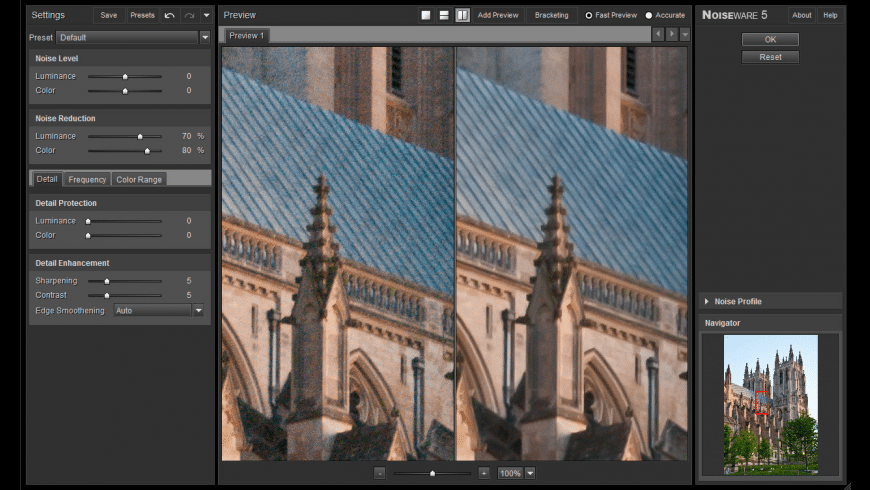The height and width of the screenshot is (490, 870).
Task: Select horizontal split preview layout icon
Action: (444, 15)
